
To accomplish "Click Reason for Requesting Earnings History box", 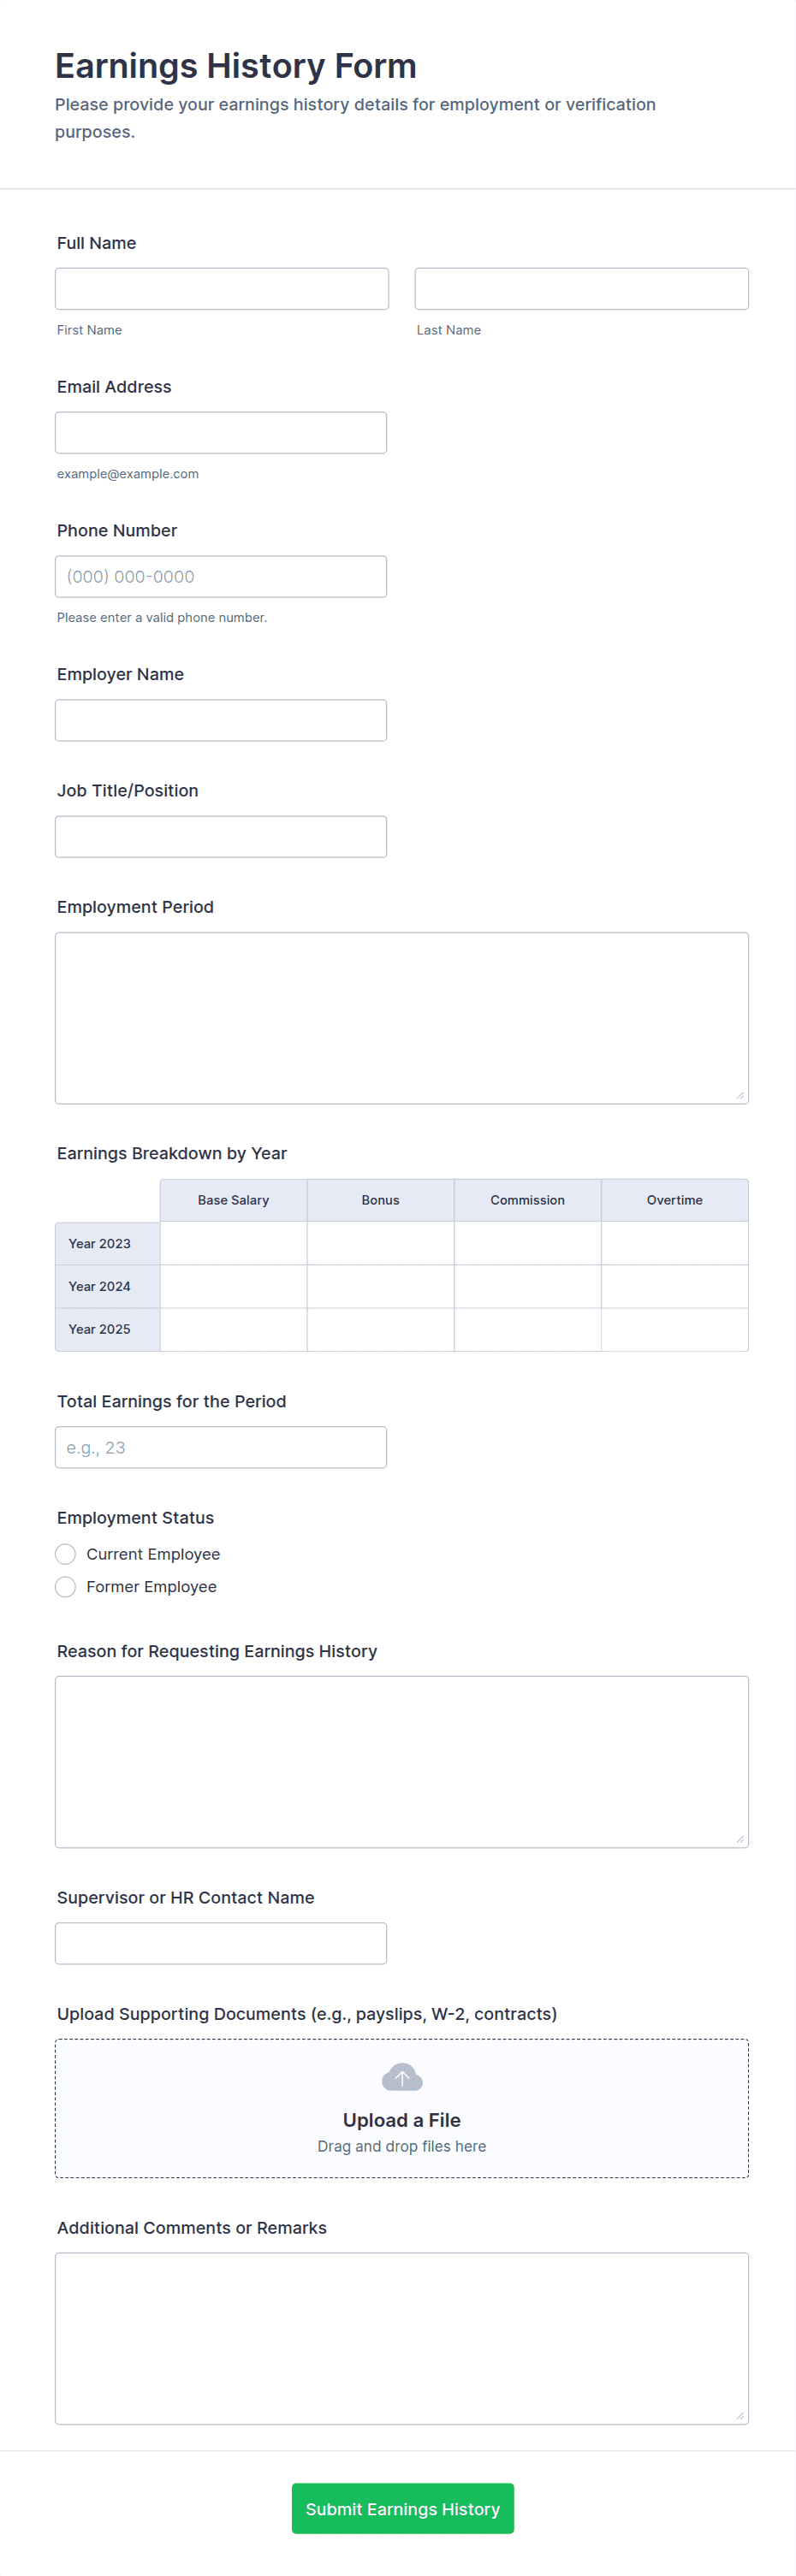I will click(402, 1761).
